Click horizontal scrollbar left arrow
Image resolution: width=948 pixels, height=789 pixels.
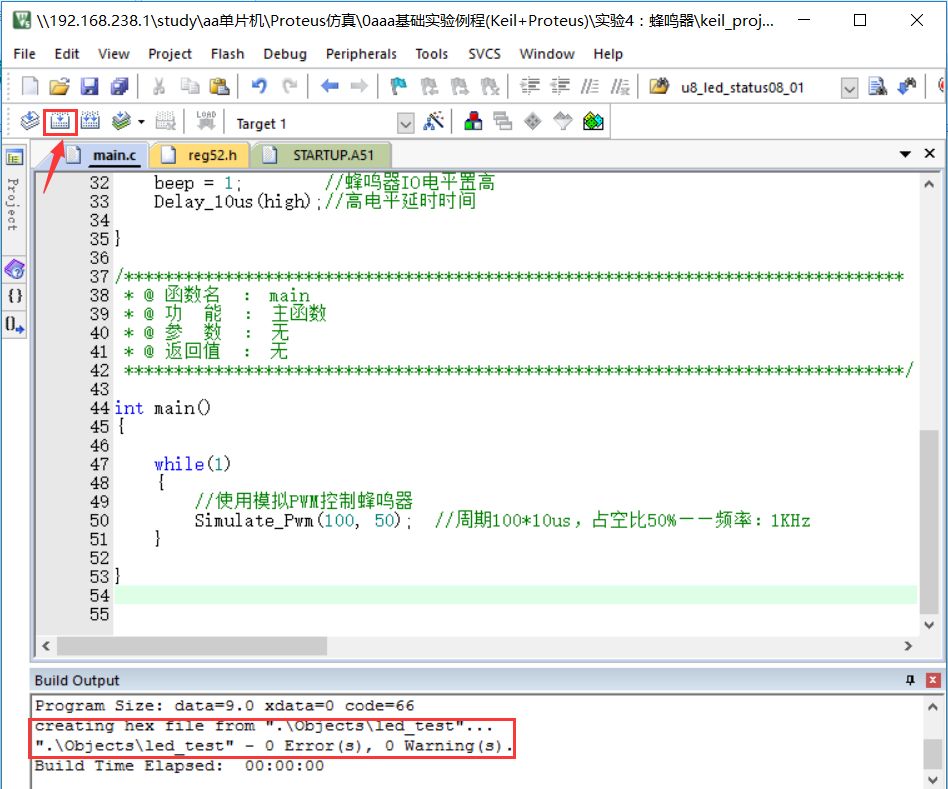(x=46, y=646)
